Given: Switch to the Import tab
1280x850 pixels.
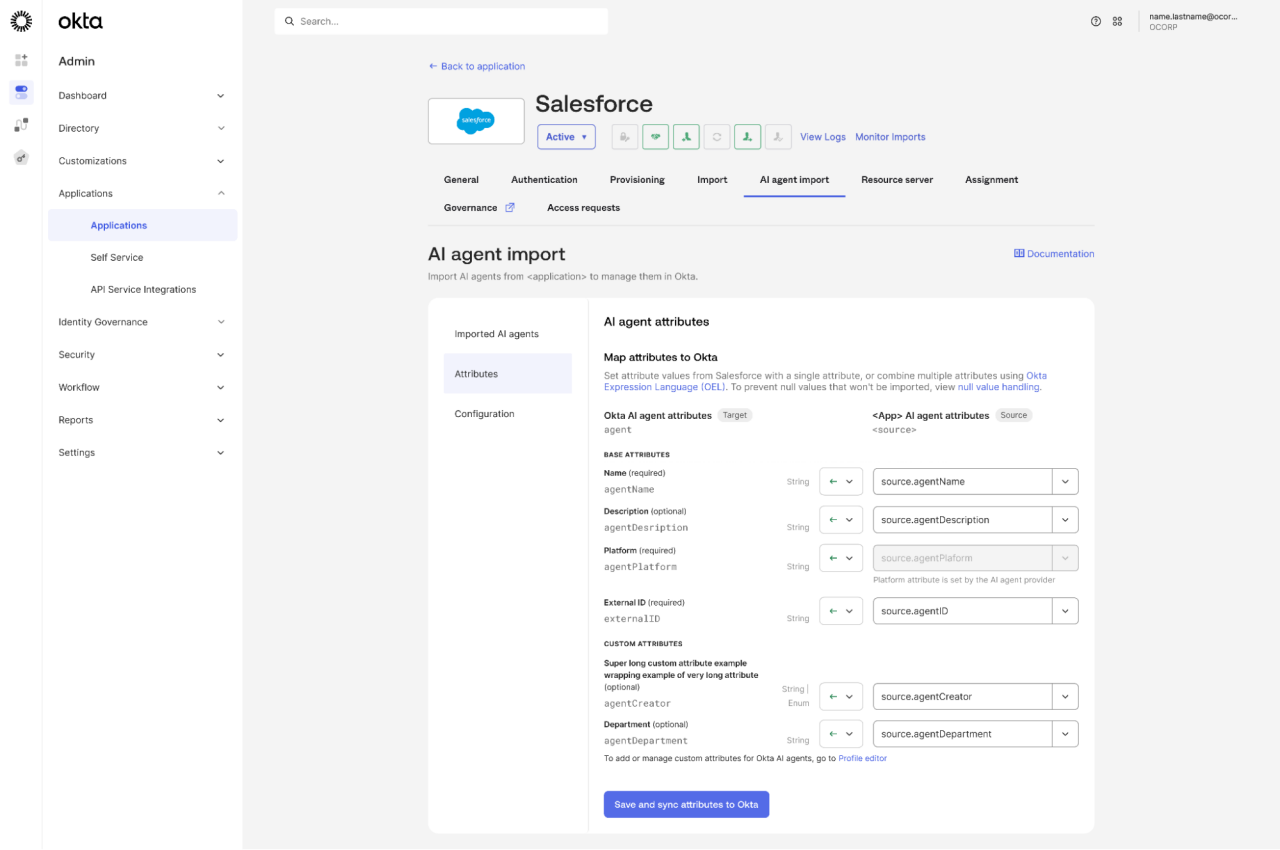Looking at the screenshot, I should 712,180.
